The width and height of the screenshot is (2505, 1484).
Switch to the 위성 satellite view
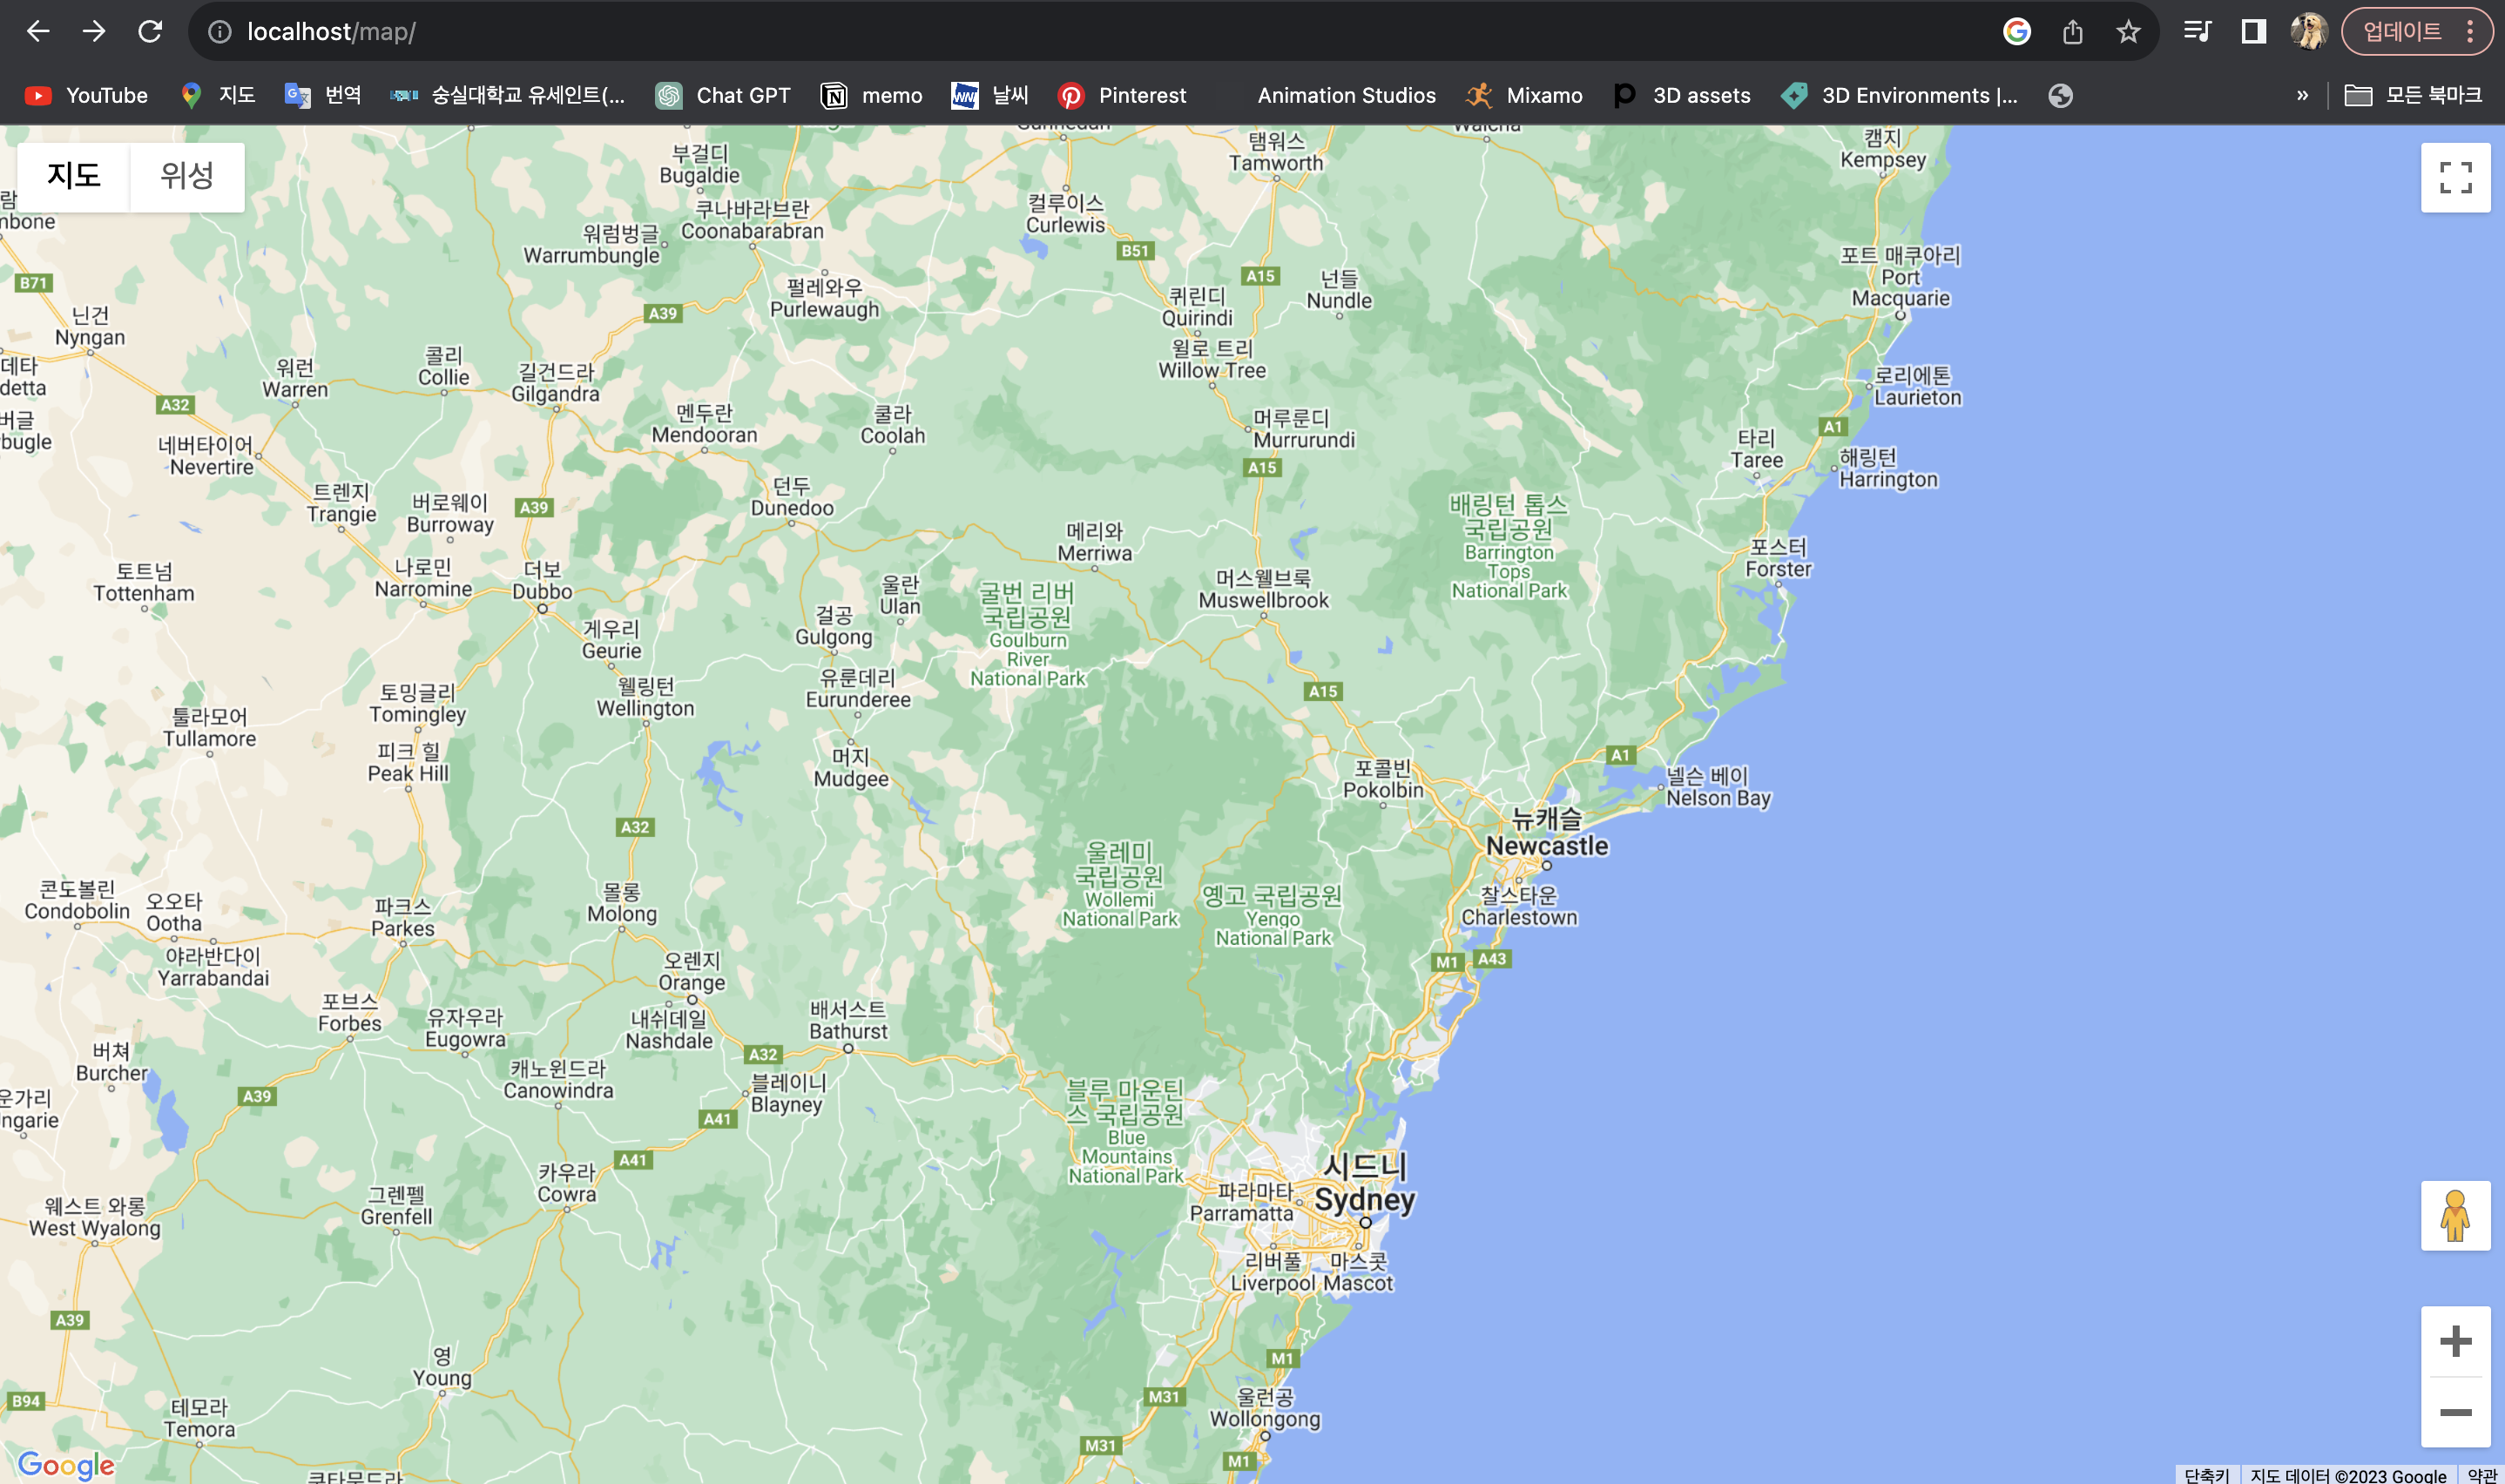coord(187,176)
